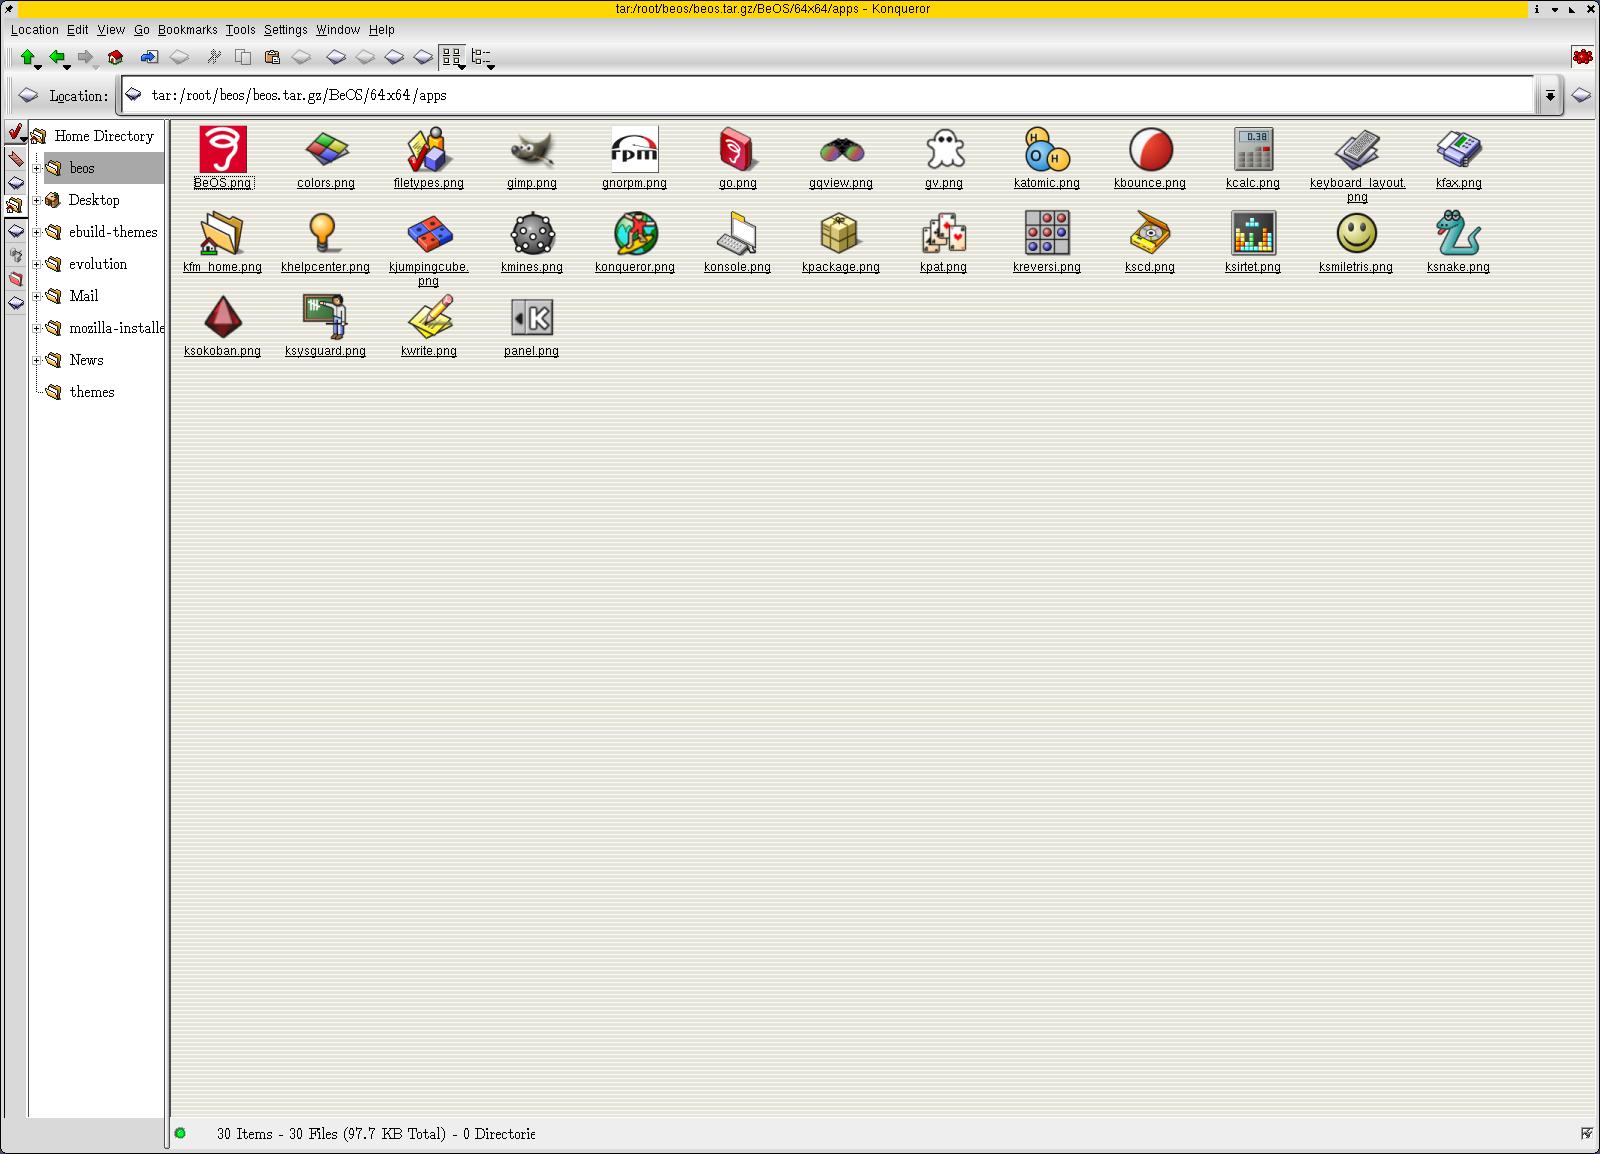Click the panel.png file name link
Screen dimensions: 1600x1154
click(x=531, y=351)
